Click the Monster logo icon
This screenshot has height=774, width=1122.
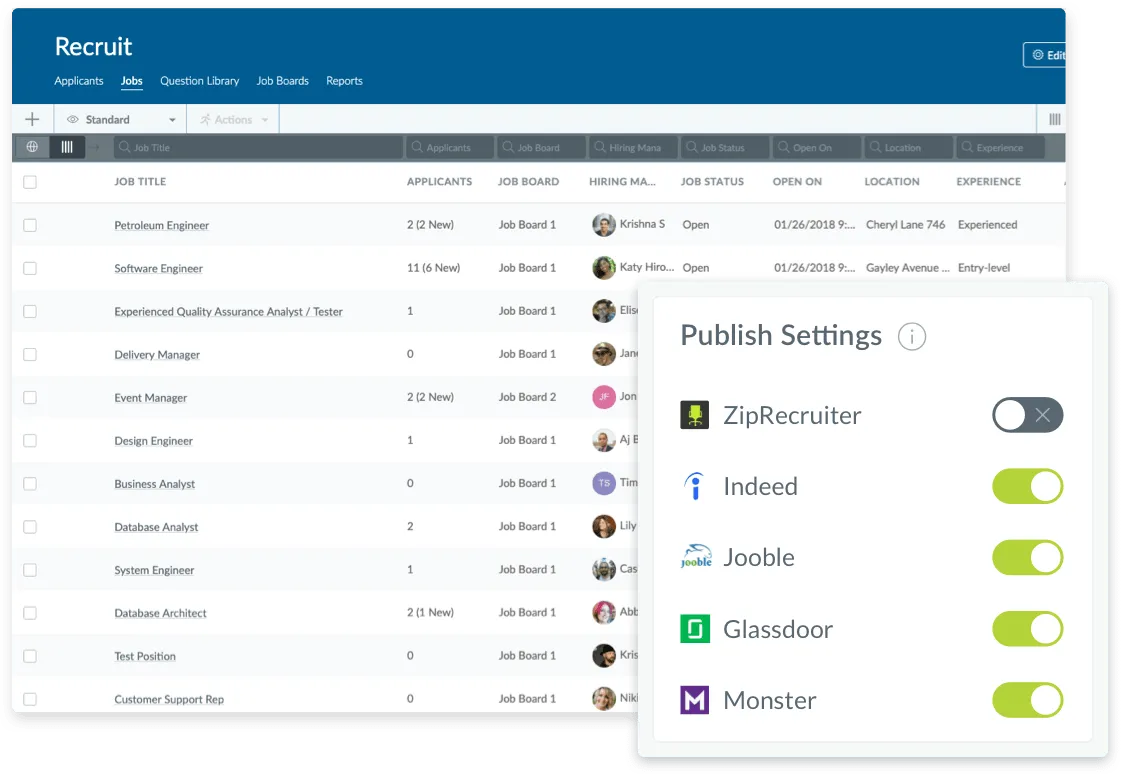tap(694, 700)
